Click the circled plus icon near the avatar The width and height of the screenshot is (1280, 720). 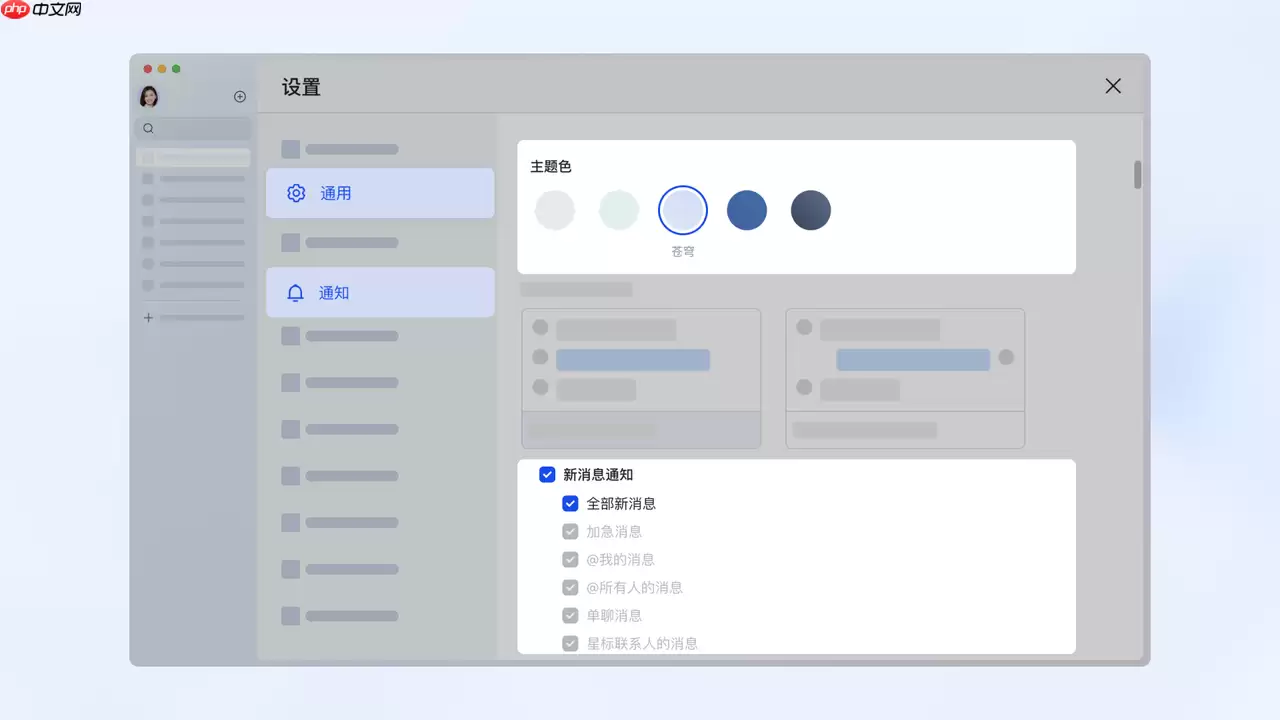click(x=240, y=96)
